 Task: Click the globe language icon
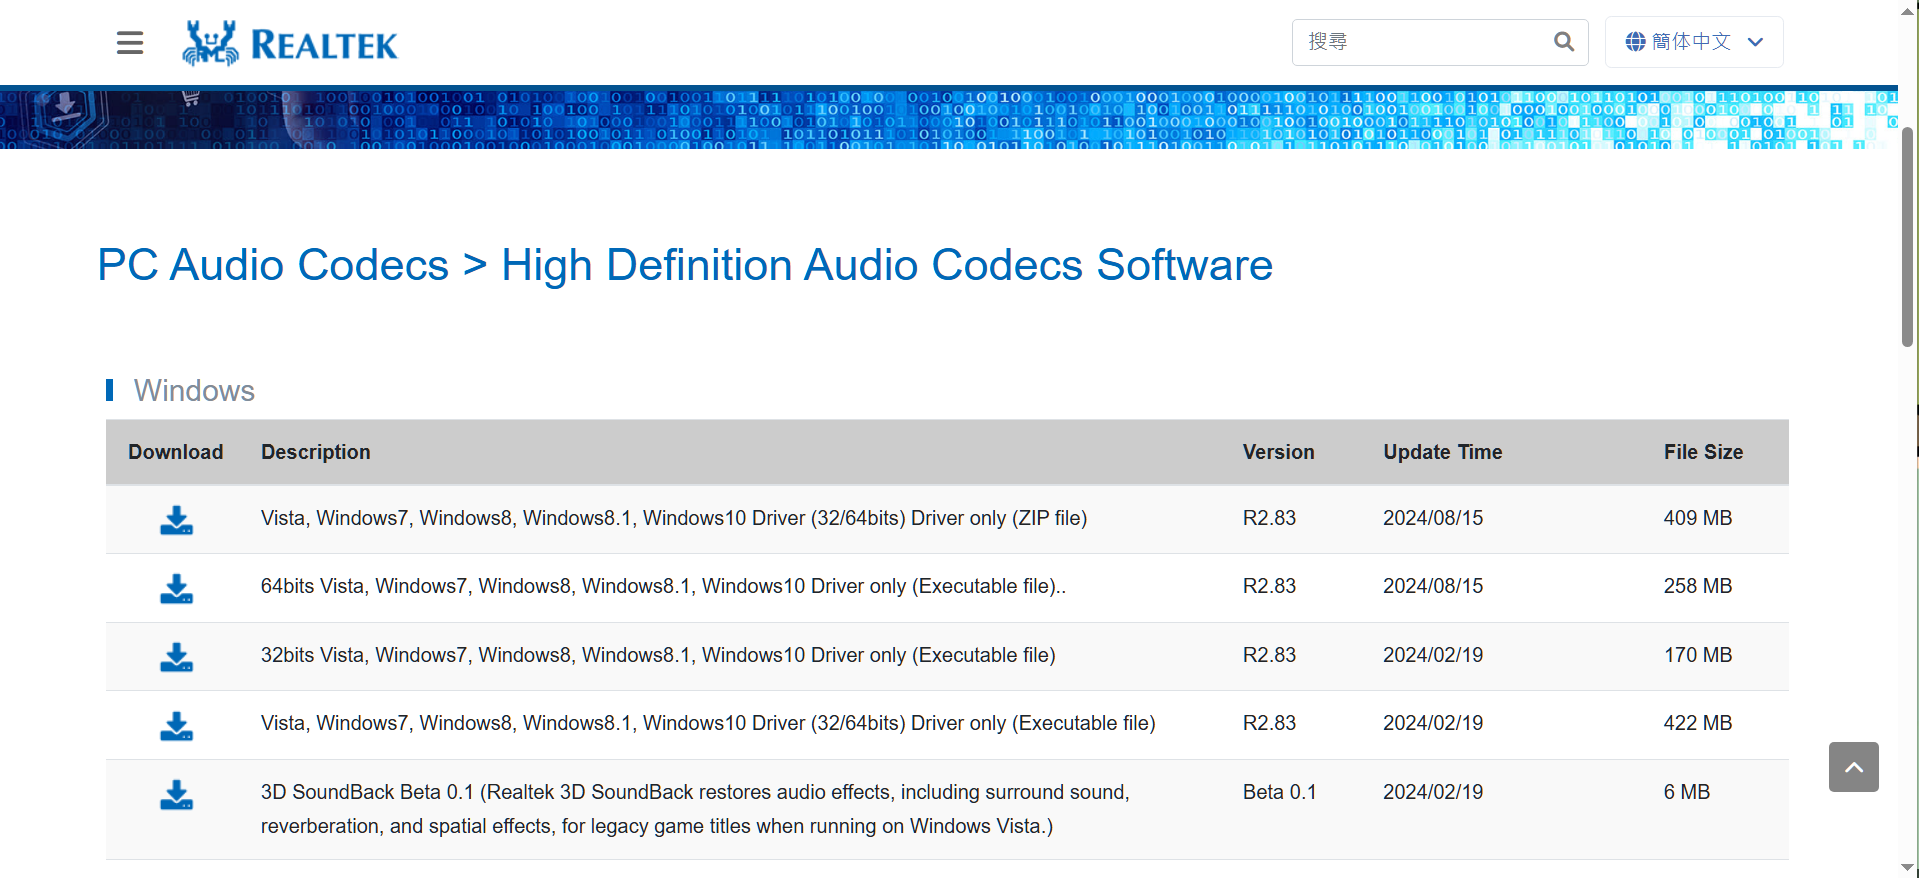1635,42
